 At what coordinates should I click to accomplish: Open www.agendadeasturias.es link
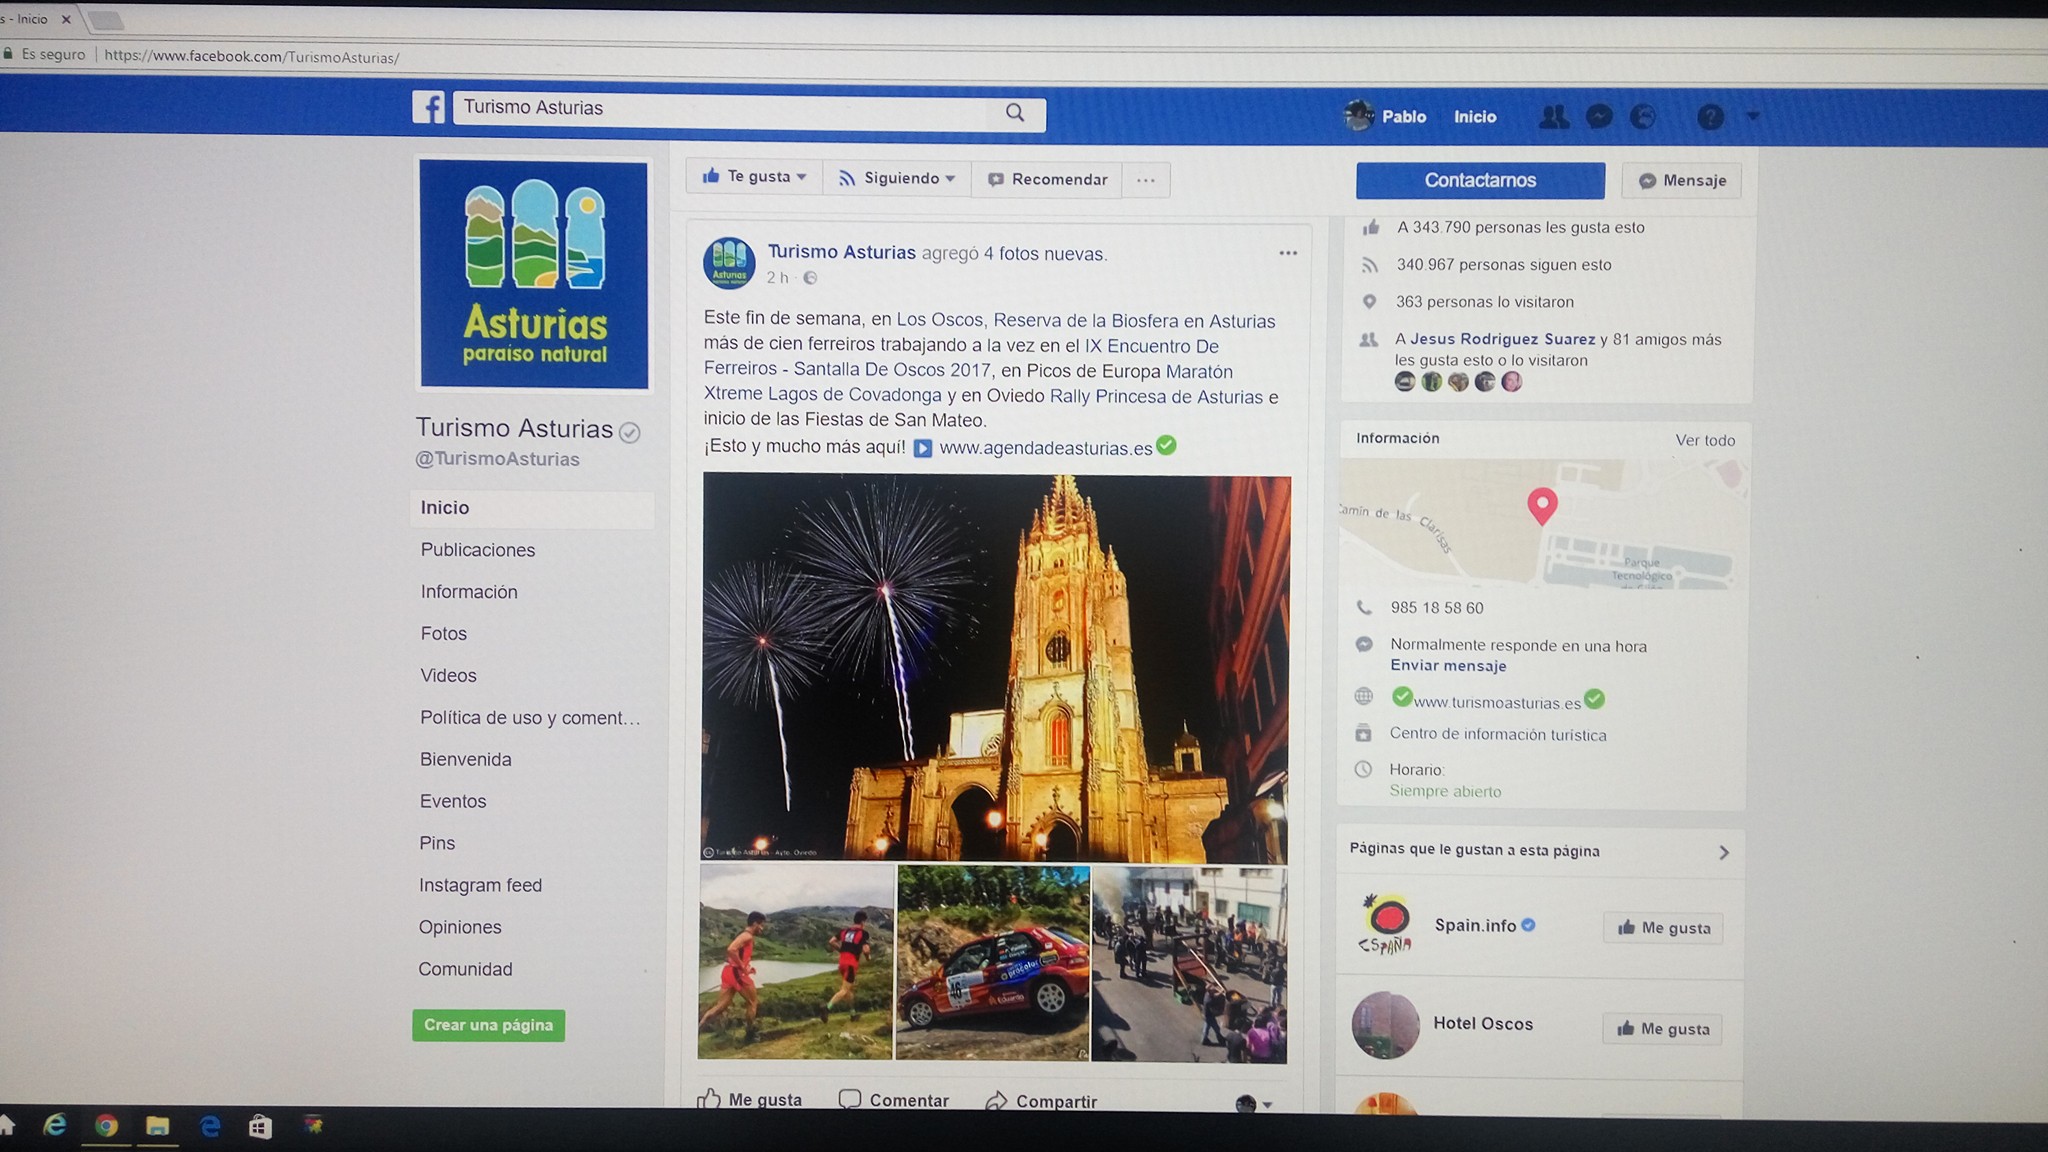tap(1045, 448)
